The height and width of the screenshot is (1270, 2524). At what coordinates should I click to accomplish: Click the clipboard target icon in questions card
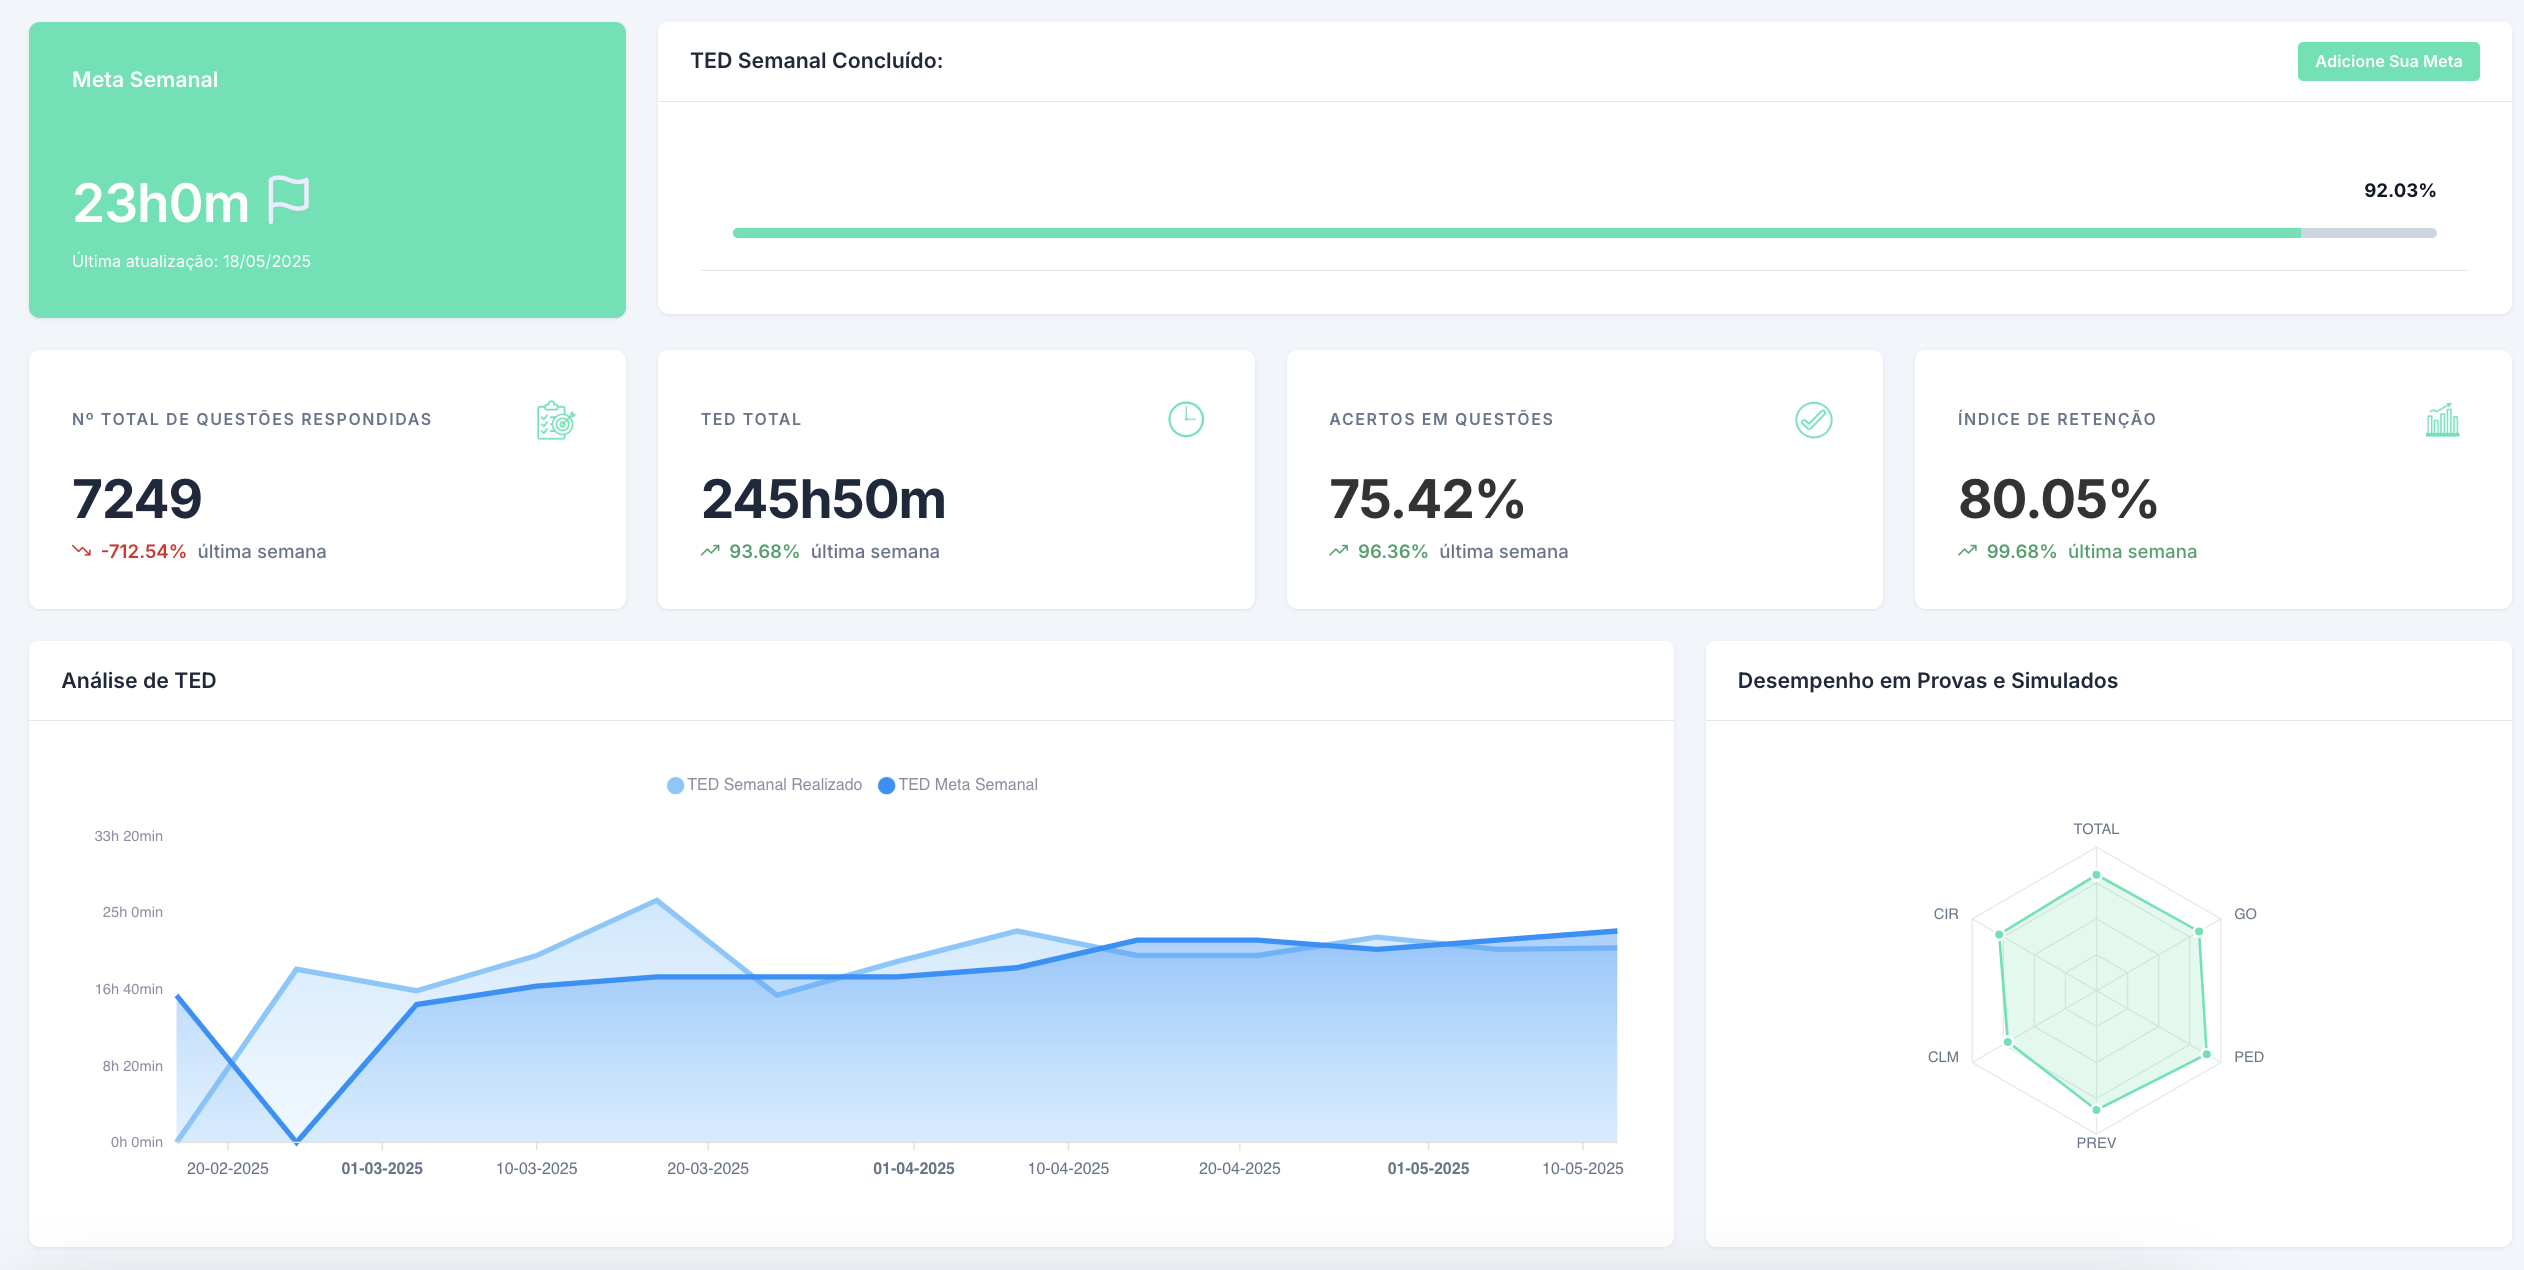tap(555, 420)
